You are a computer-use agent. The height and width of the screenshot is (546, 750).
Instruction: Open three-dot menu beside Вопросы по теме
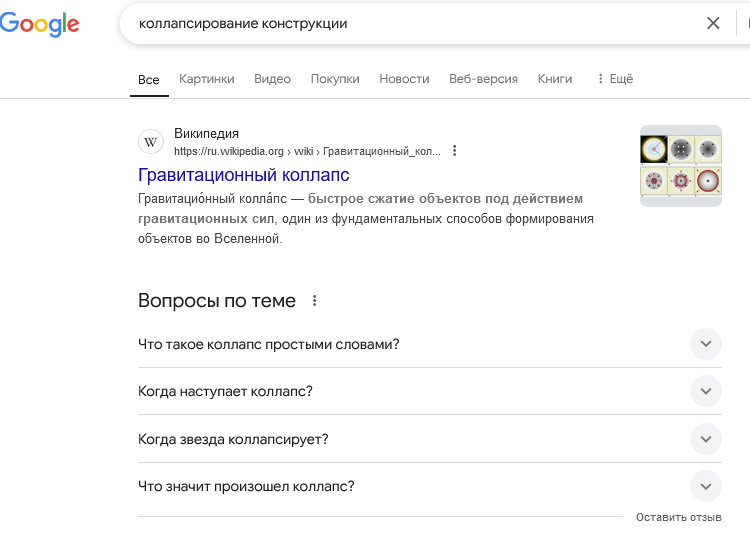[314, 301]
